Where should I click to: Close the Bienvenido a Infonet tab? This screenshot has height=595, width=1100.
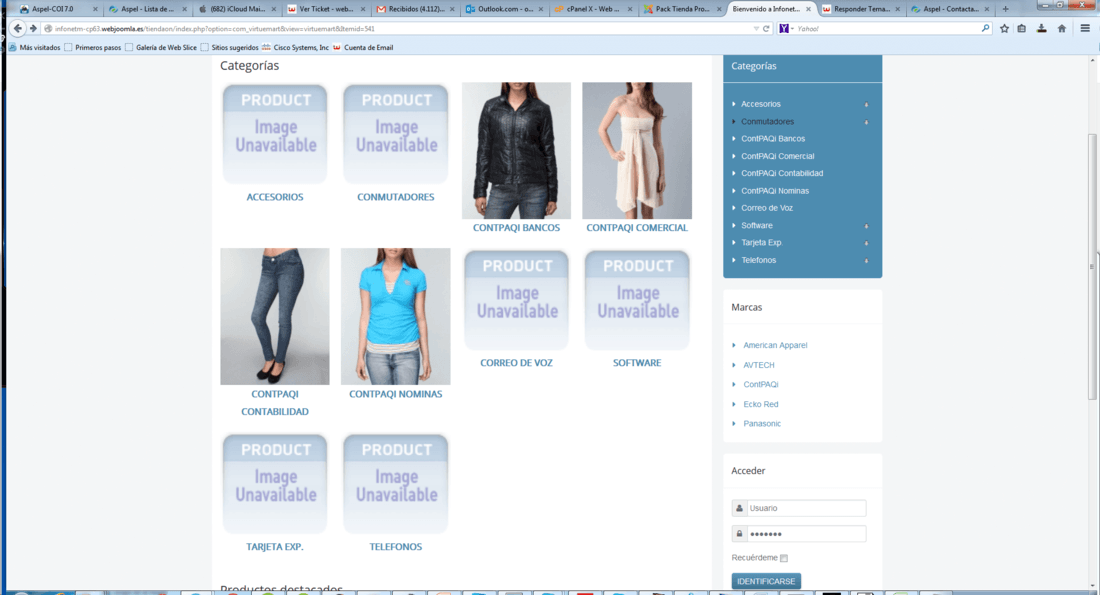coord(808,9)
